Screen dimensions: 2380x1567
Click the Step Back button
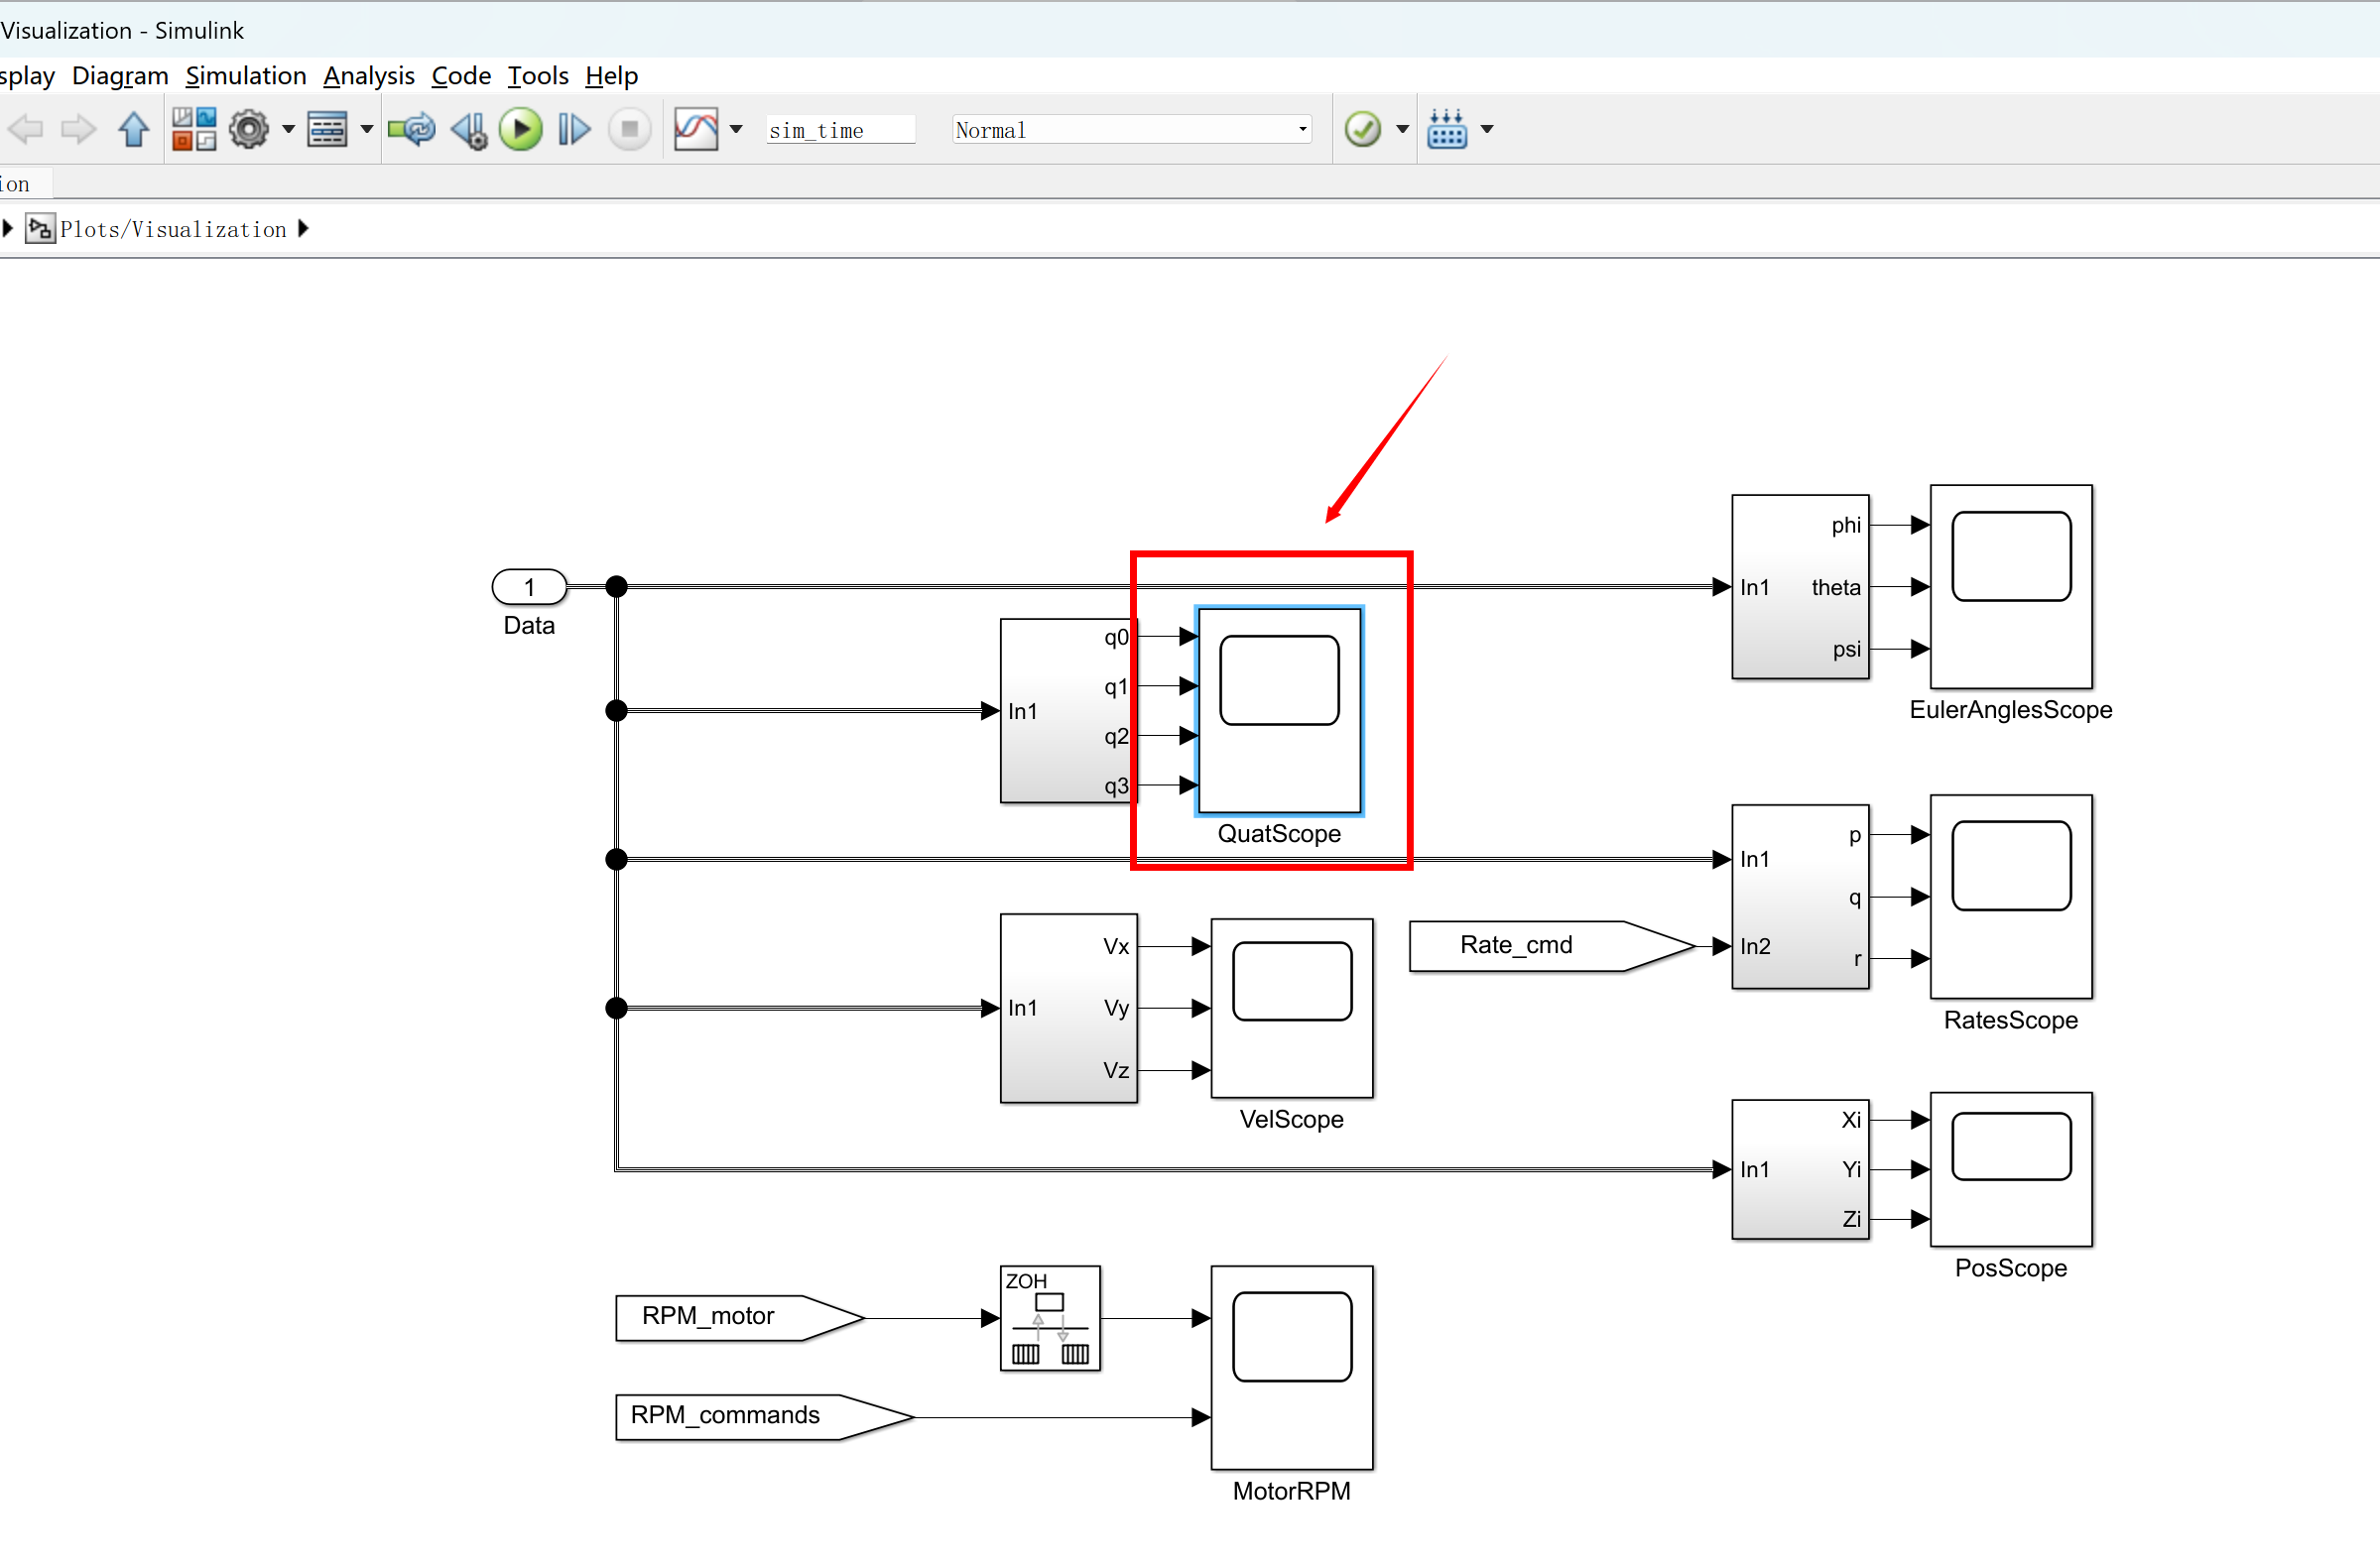pos(468,129)
